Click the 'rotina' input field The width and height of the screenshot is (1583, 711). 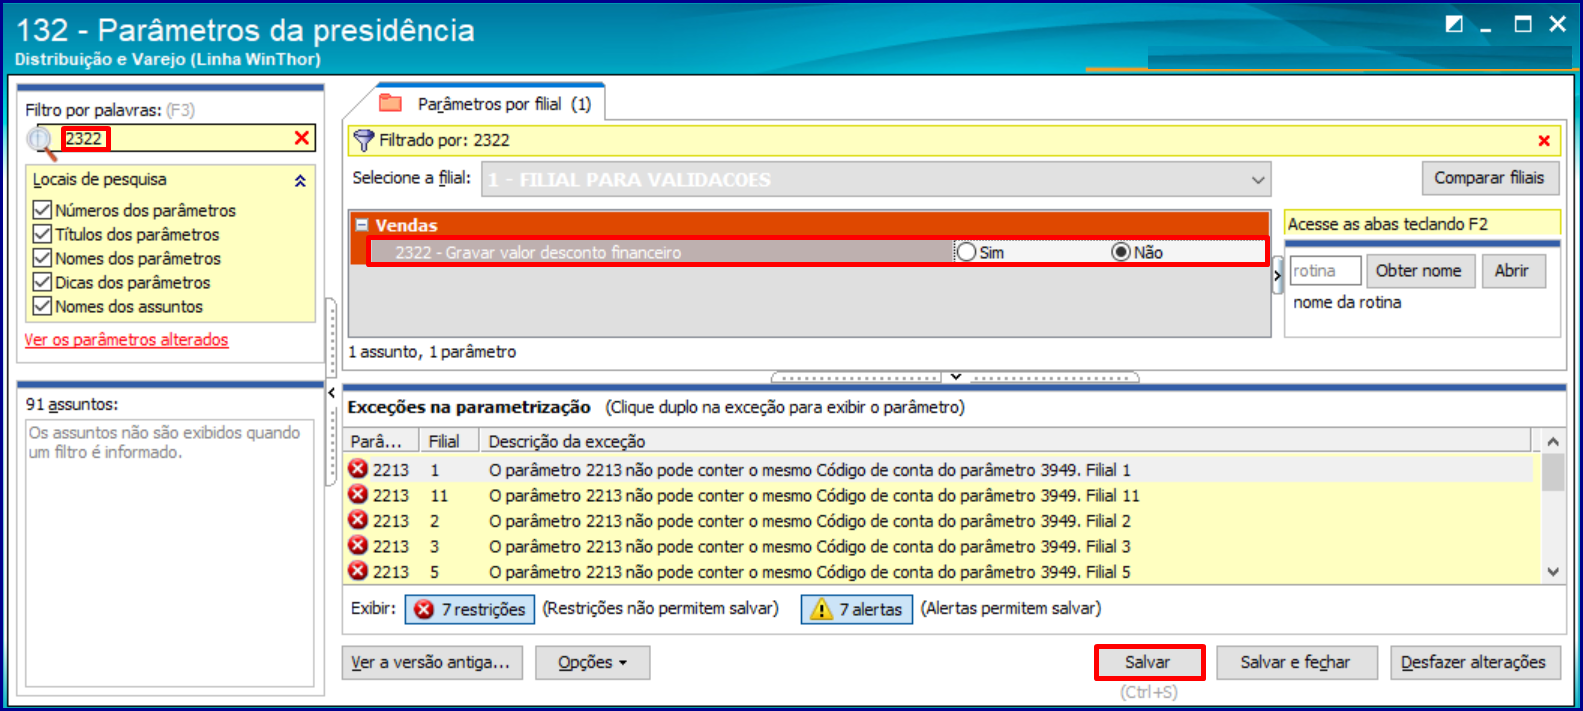click(x=1325, y=271)
